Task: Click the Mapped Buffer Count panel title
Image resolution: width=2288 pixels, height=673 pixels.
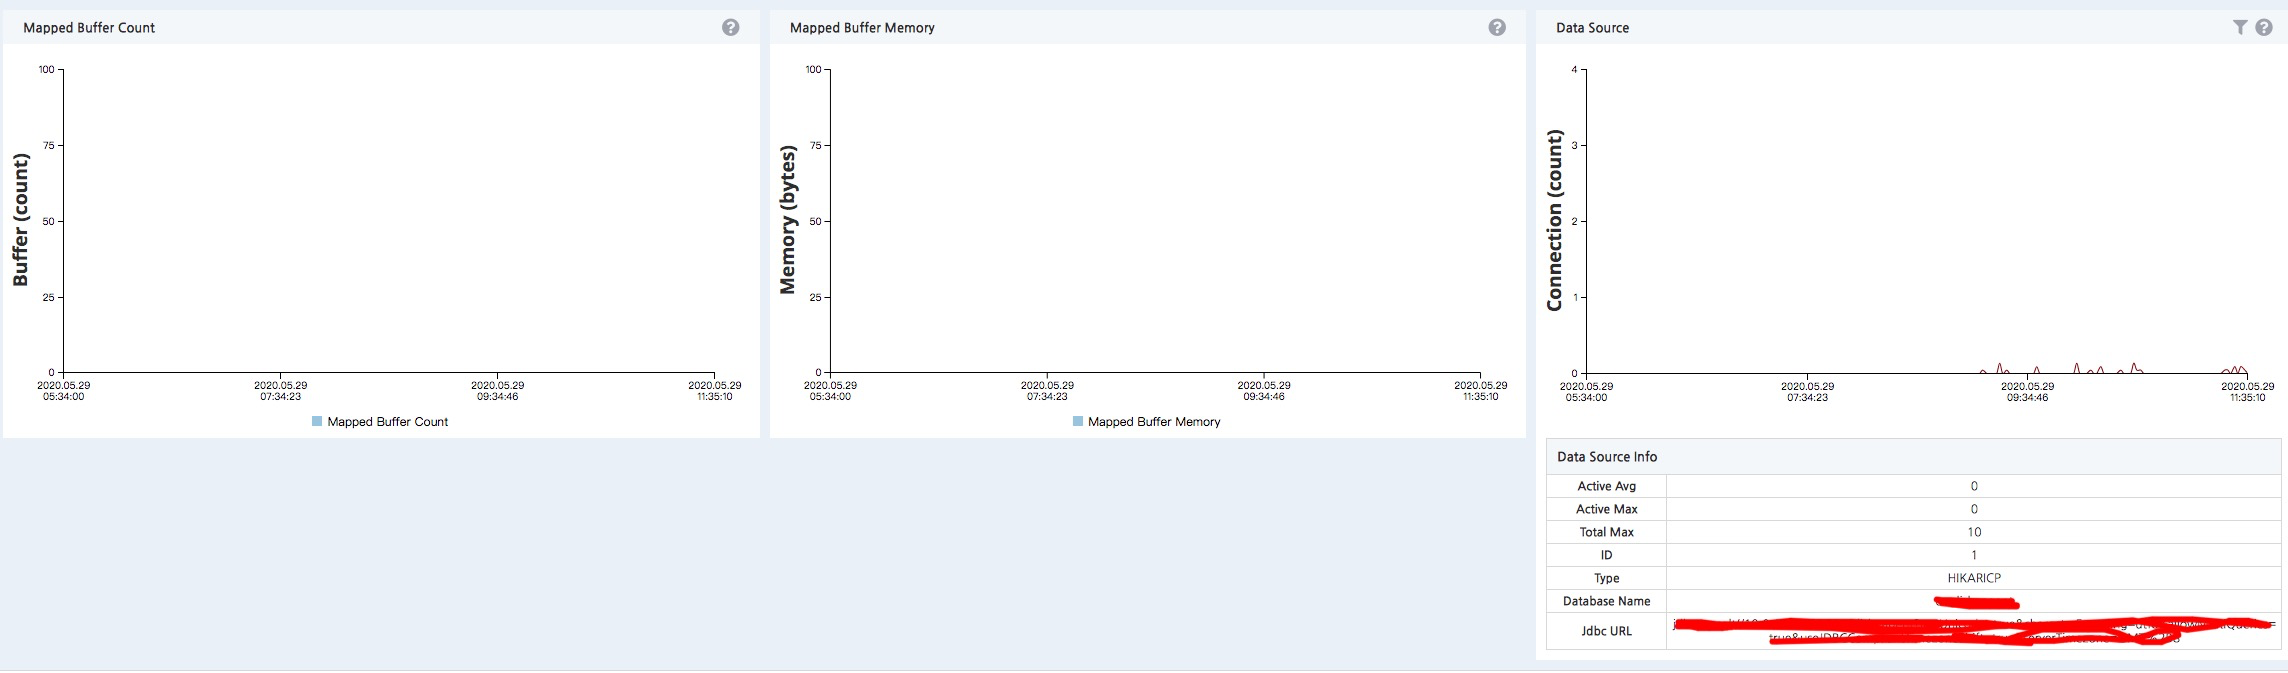Action: [89, 28]
